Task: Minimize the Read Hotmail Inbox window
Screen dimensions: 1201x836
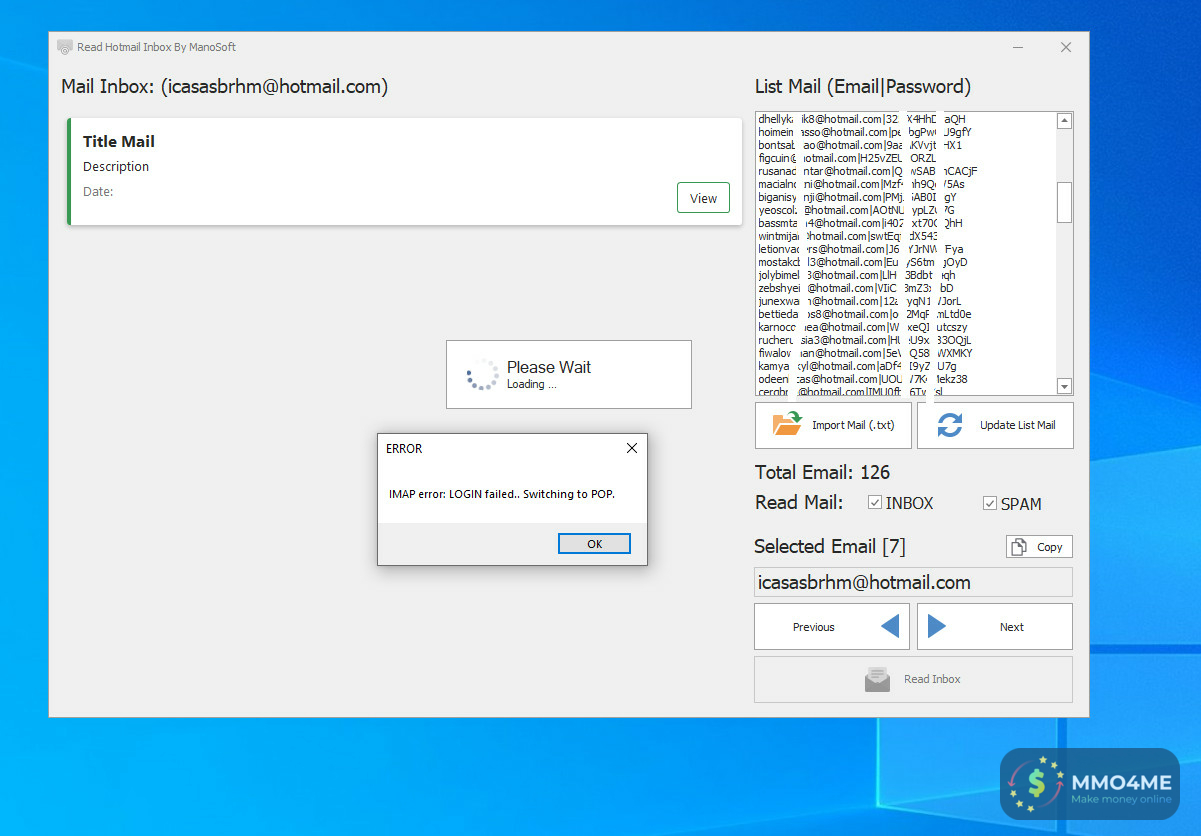Action: 1018,47
